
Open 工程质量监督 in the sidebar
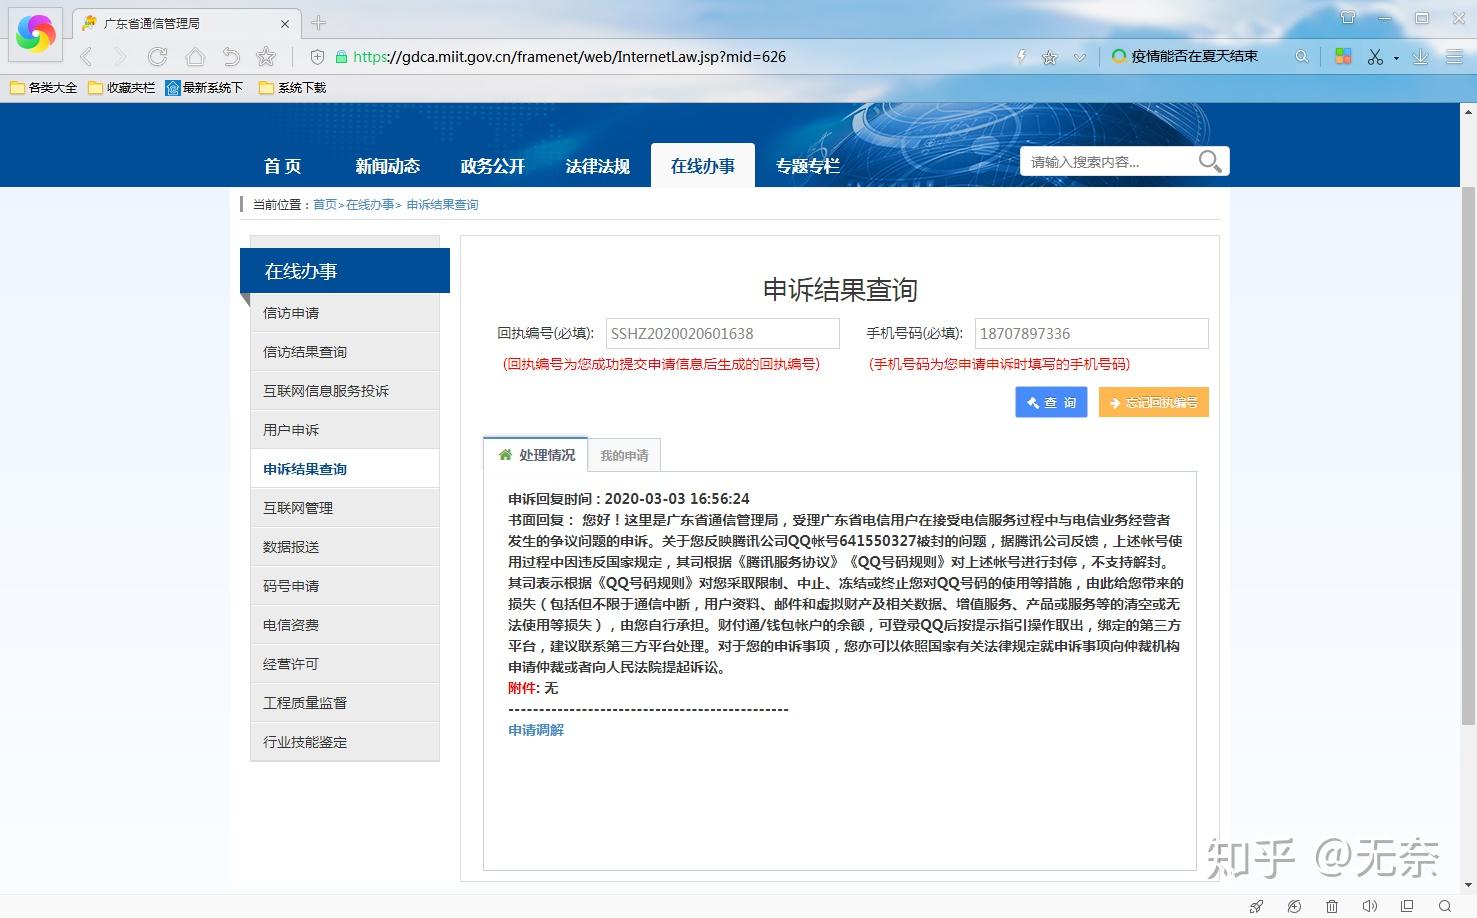(x=345, y=703)
